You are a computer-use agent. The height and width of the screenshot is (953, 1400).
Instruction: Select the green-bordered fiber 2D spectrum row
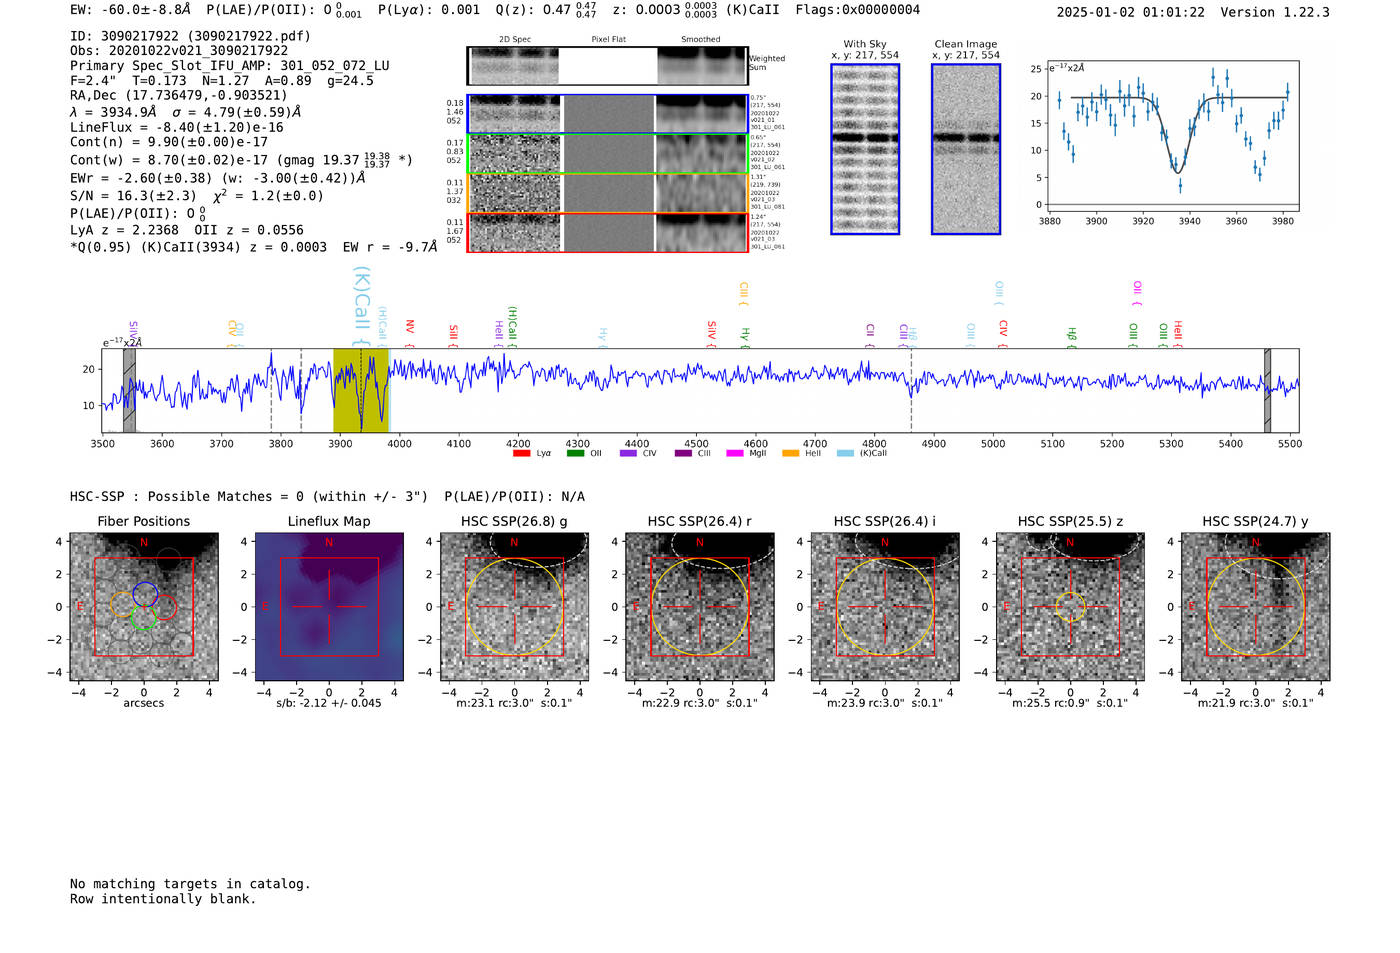click(x=607, y=154)
